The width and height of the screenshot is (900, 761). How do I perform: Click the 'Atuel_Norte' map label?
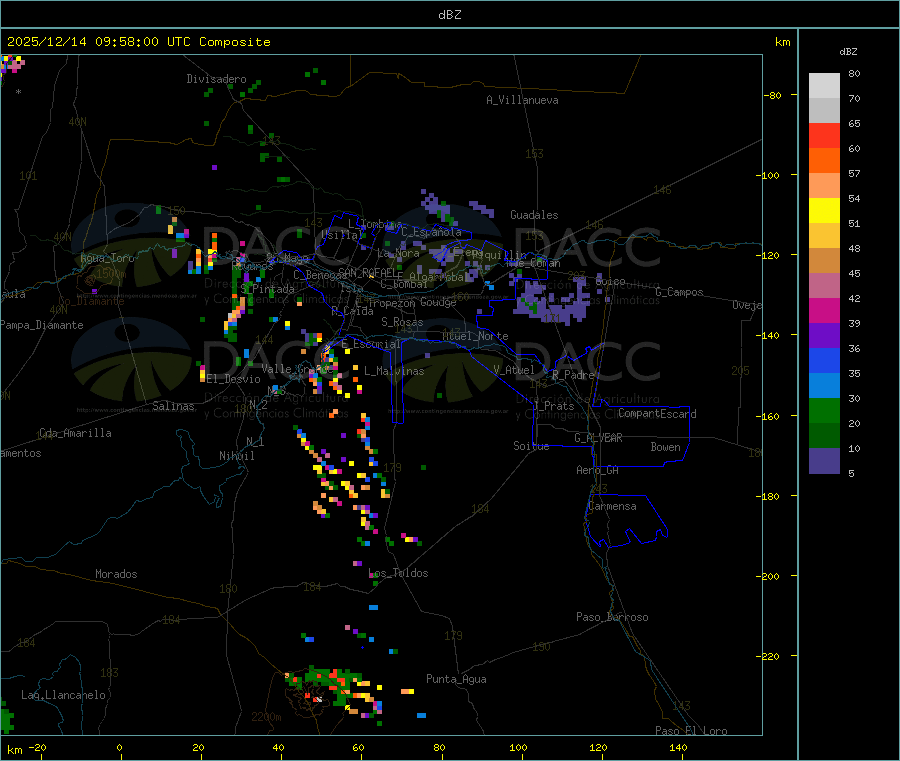pos(475,336)
